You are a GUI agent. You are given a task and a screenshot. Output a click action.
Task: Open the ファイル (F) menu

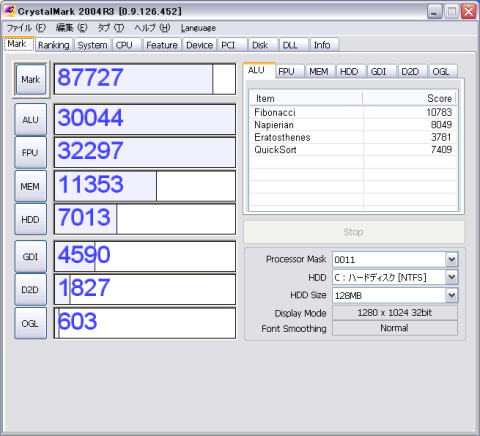(x=26, y=28)
